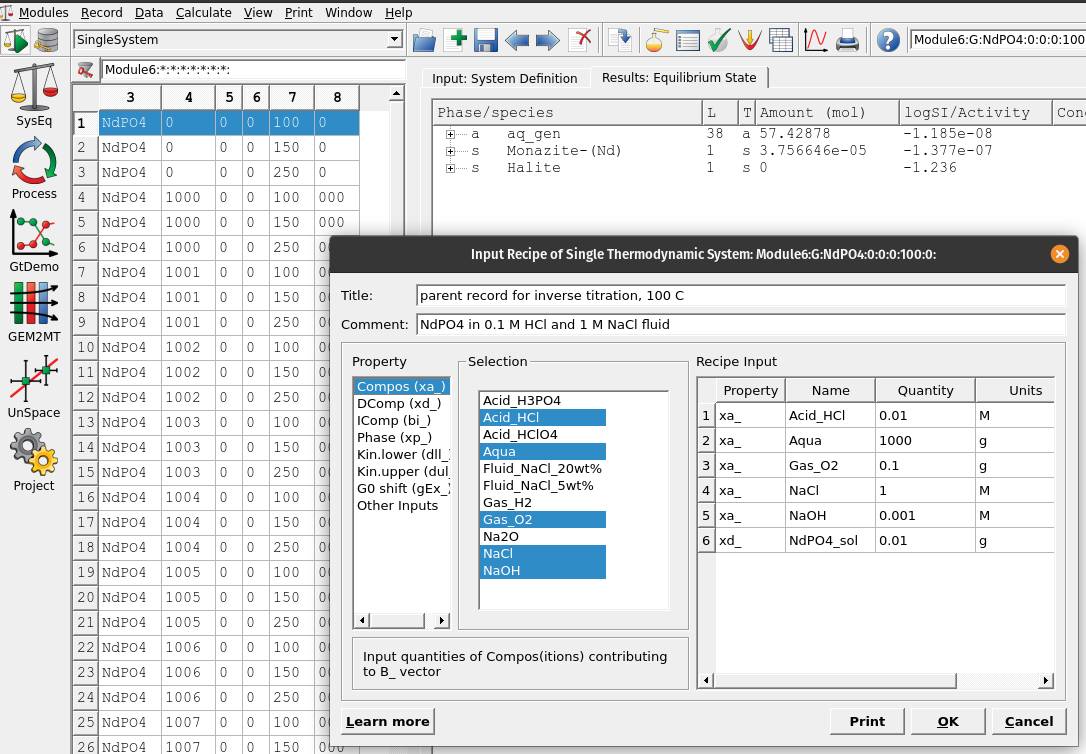Click the red curve graph icon
This screenshot has width=1086, height=754.
tap(815, 40)
